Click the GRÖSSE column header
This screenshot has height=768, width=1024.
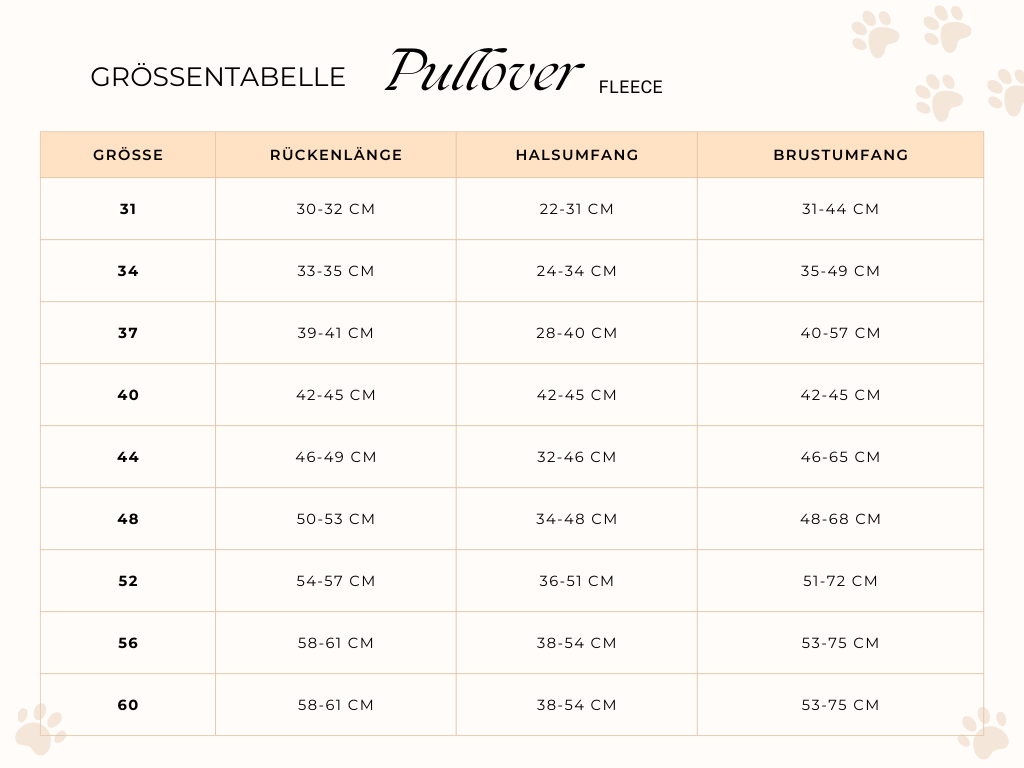(x=128, y=155)
